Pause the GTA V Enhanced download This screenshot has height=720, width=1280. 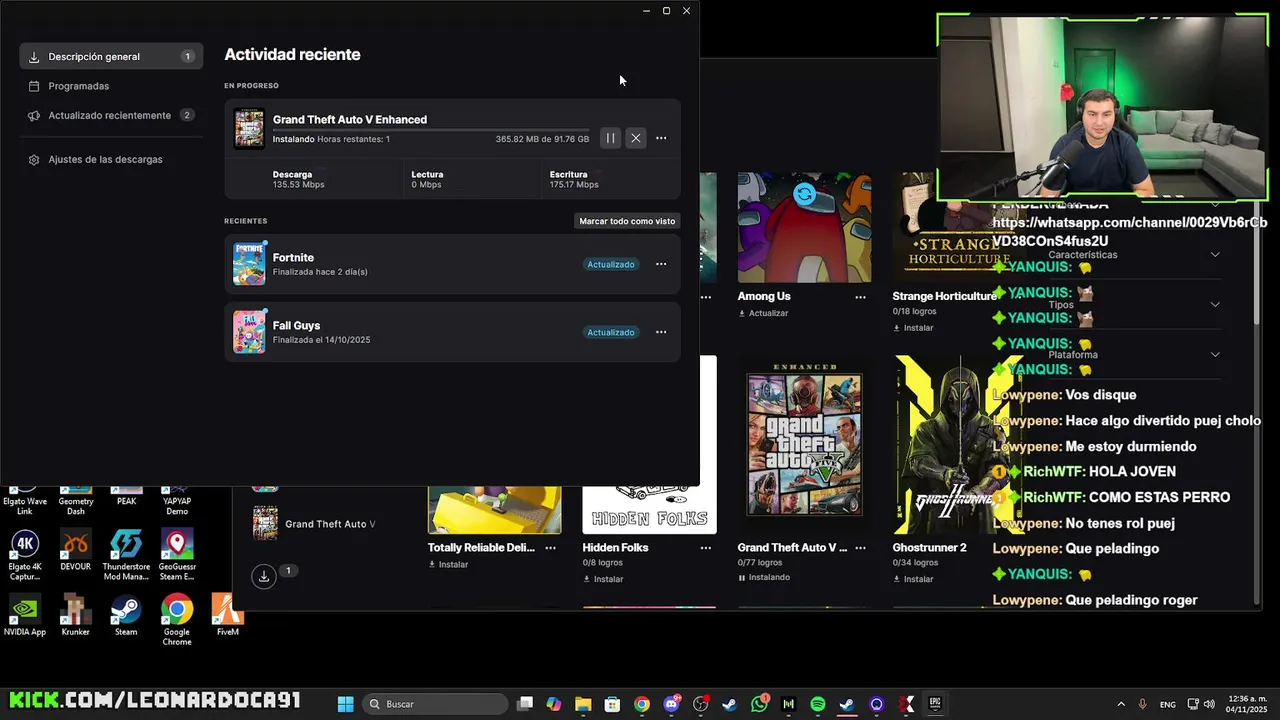[610, 138]
